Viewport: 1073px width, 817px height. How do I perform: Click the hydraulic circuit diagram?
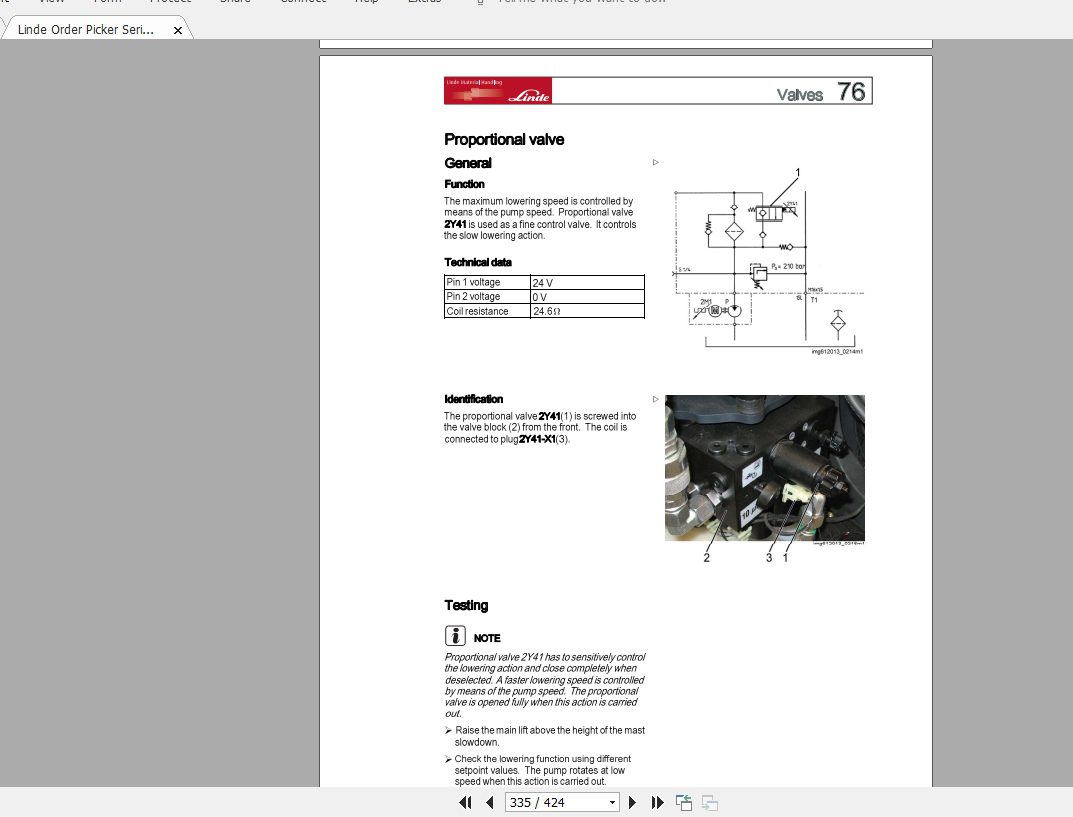coord(768,261)
